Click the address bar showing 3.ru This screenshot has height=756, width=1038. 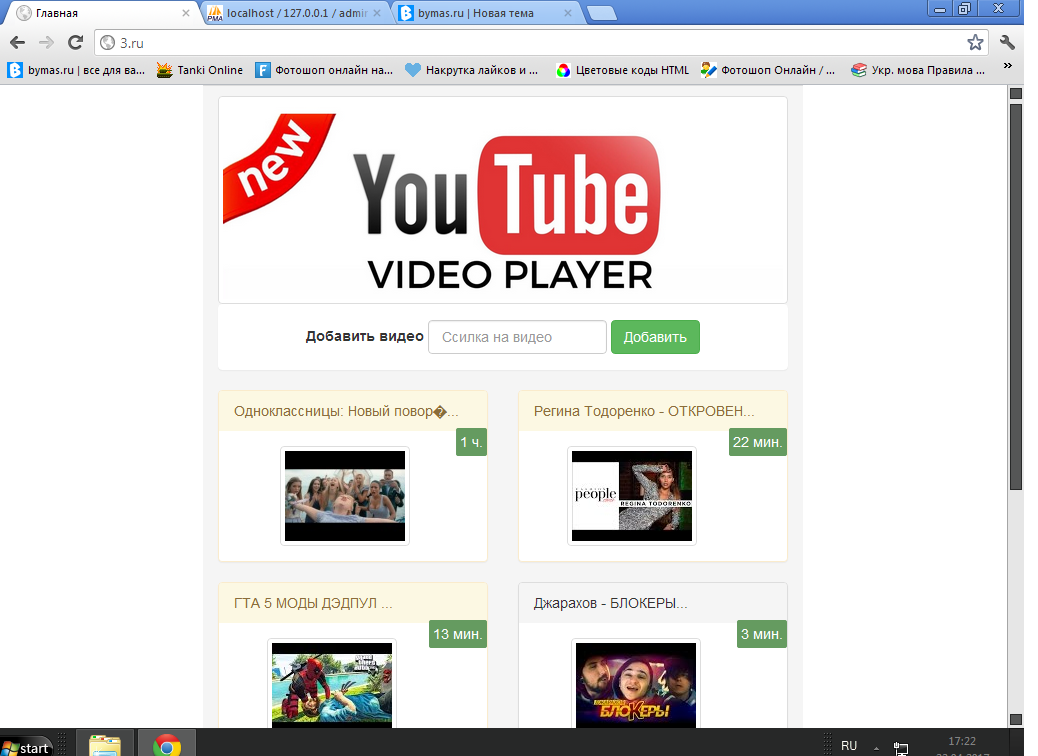pos(530,42)
